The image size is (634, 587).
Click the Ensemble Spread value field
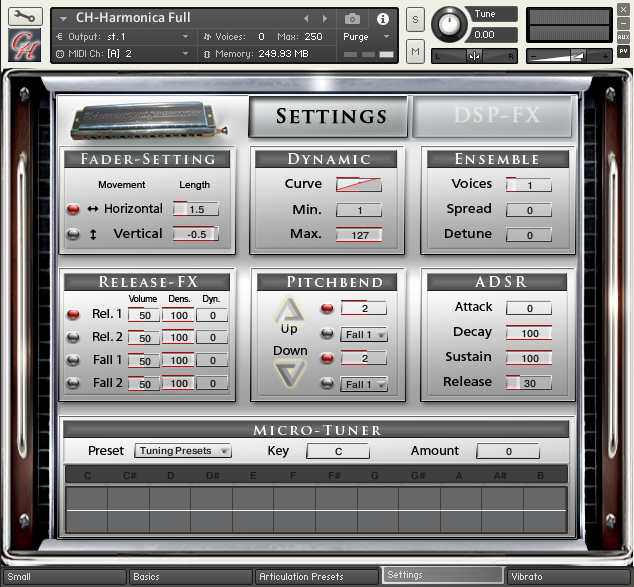tap(529, 210)
